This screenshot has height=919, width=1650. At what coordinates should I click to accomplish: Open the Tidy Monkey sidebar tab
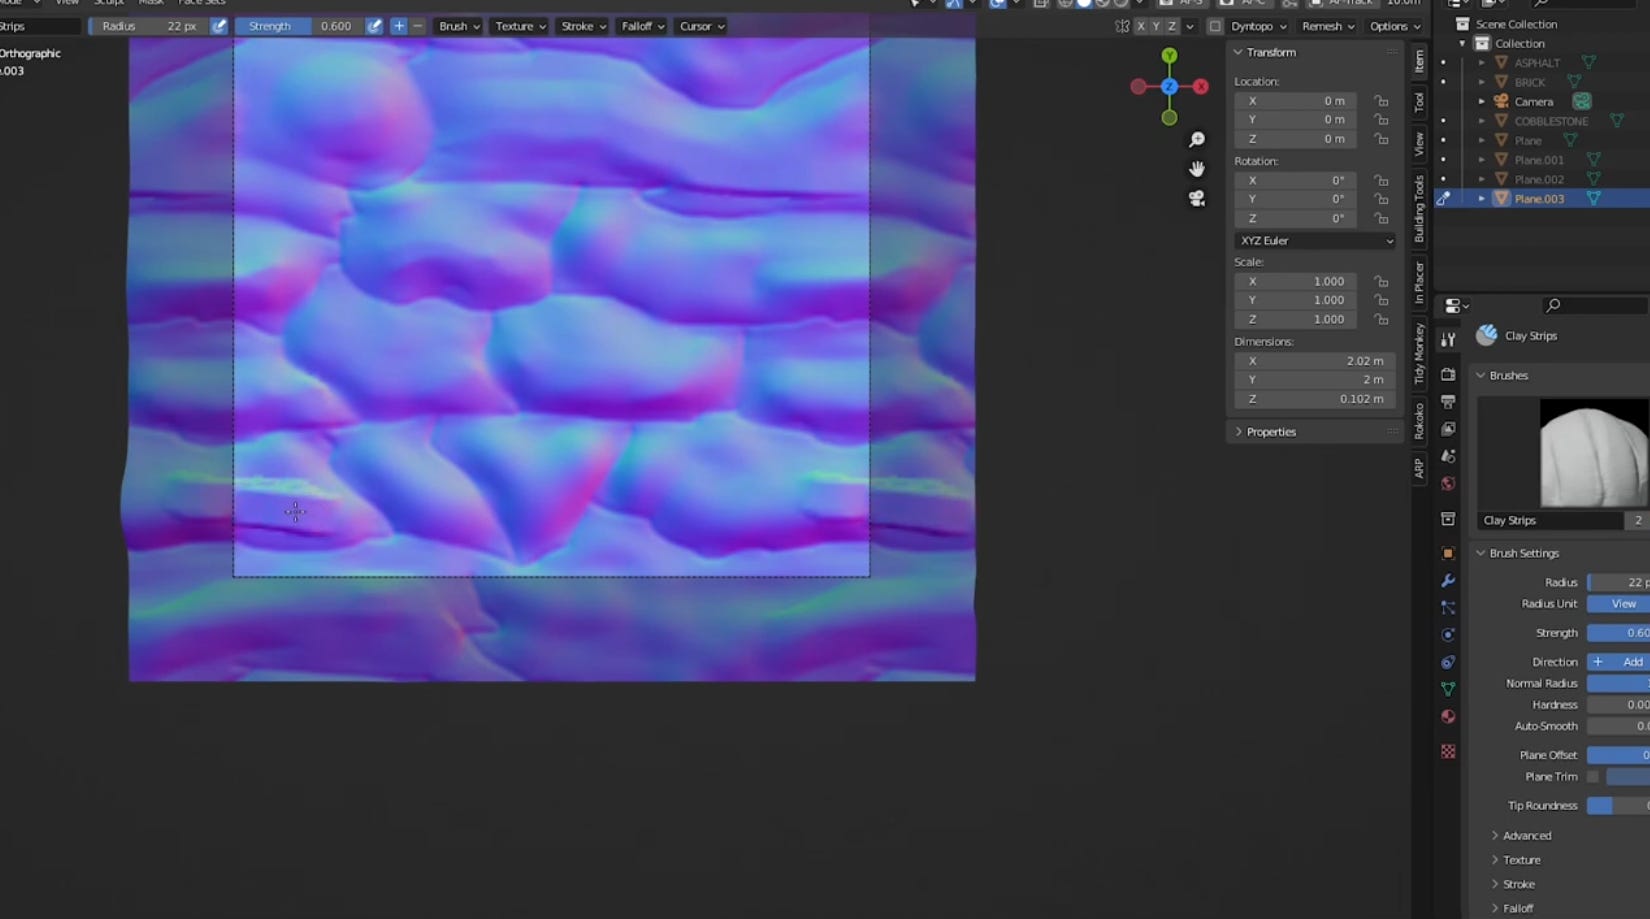1419,353
